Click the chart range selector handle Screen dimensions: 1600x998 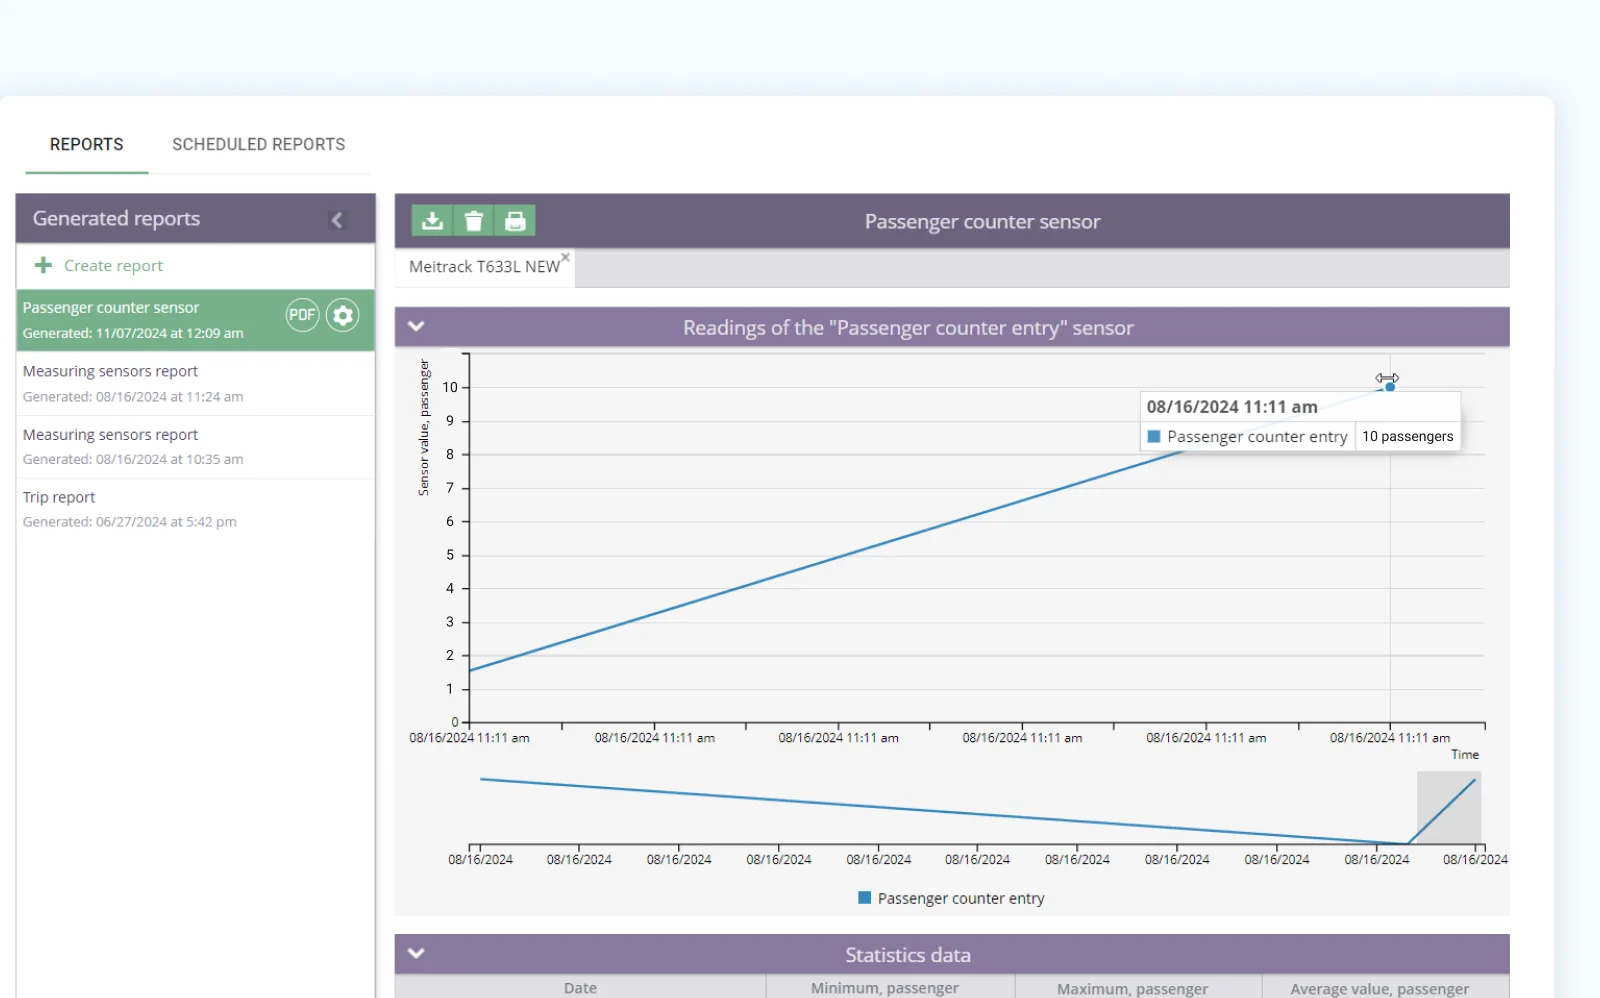tap(1449, 808)
